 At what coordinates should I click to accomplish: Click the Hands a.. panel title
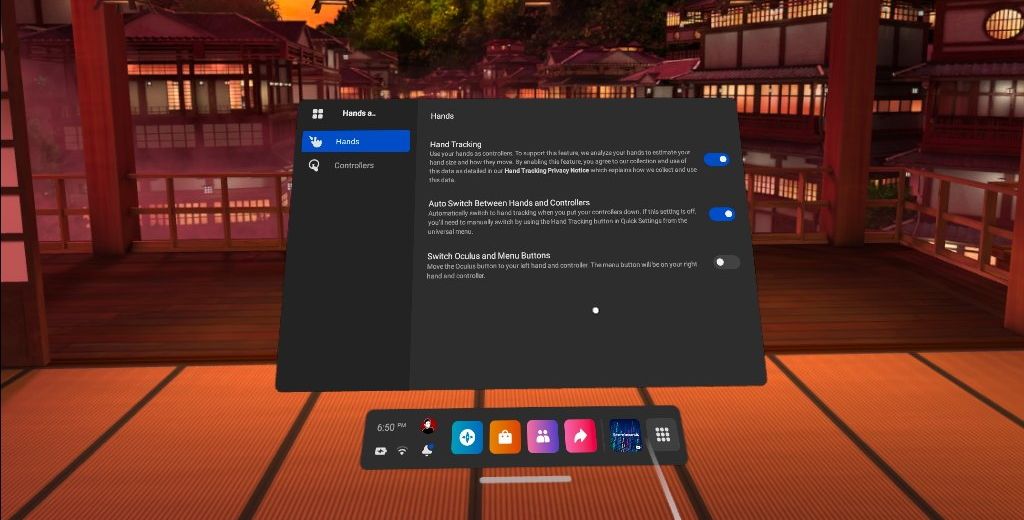tap(359, 113)
